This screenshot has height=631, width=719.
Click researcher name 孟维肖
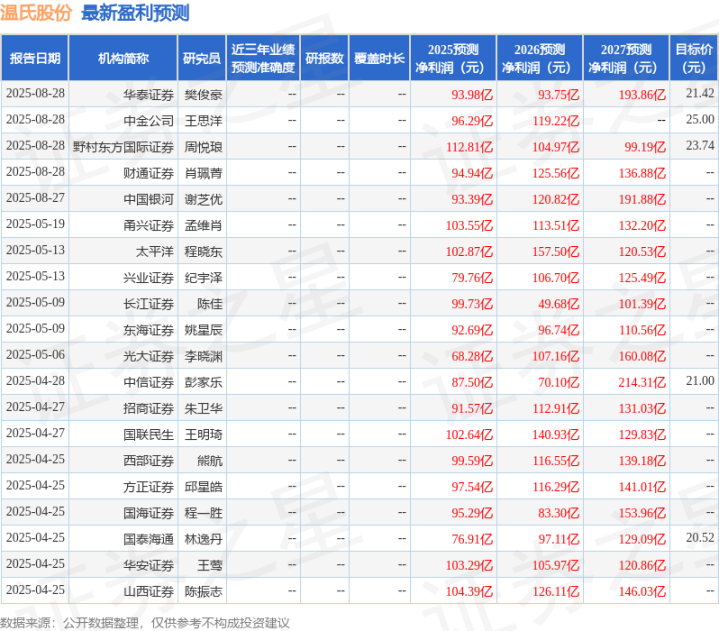pyautogui.click(x=203, y=226)
